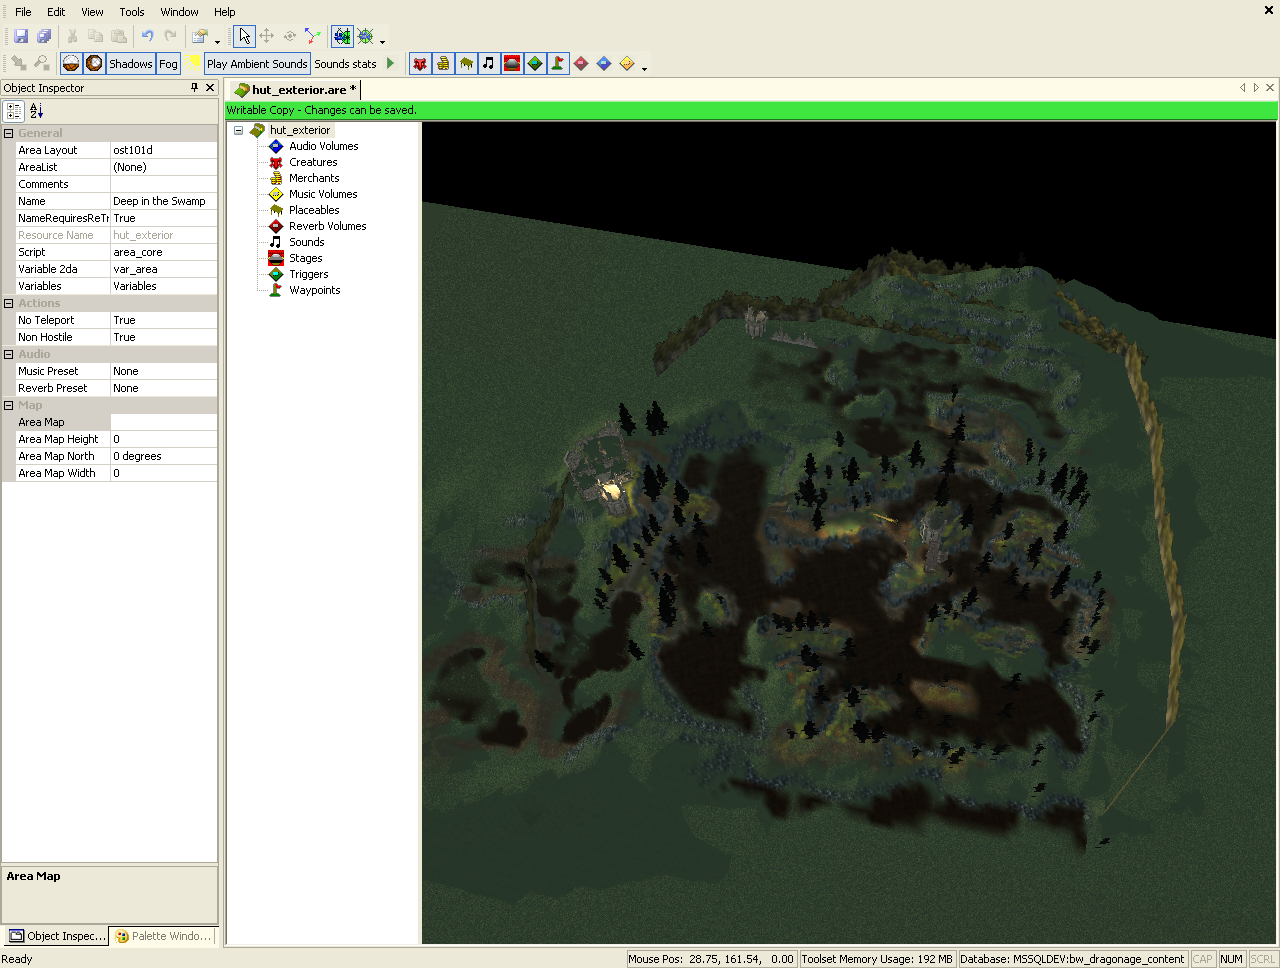Select Creatures in the area tree
This screenshot has width=1280, height=968.
pos(313,162)
